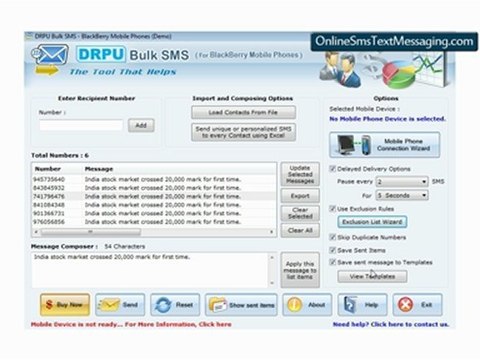Viewport: 480px width, 360px height.
Task: Select the row with number 976056856
Action: pos(154,222)
